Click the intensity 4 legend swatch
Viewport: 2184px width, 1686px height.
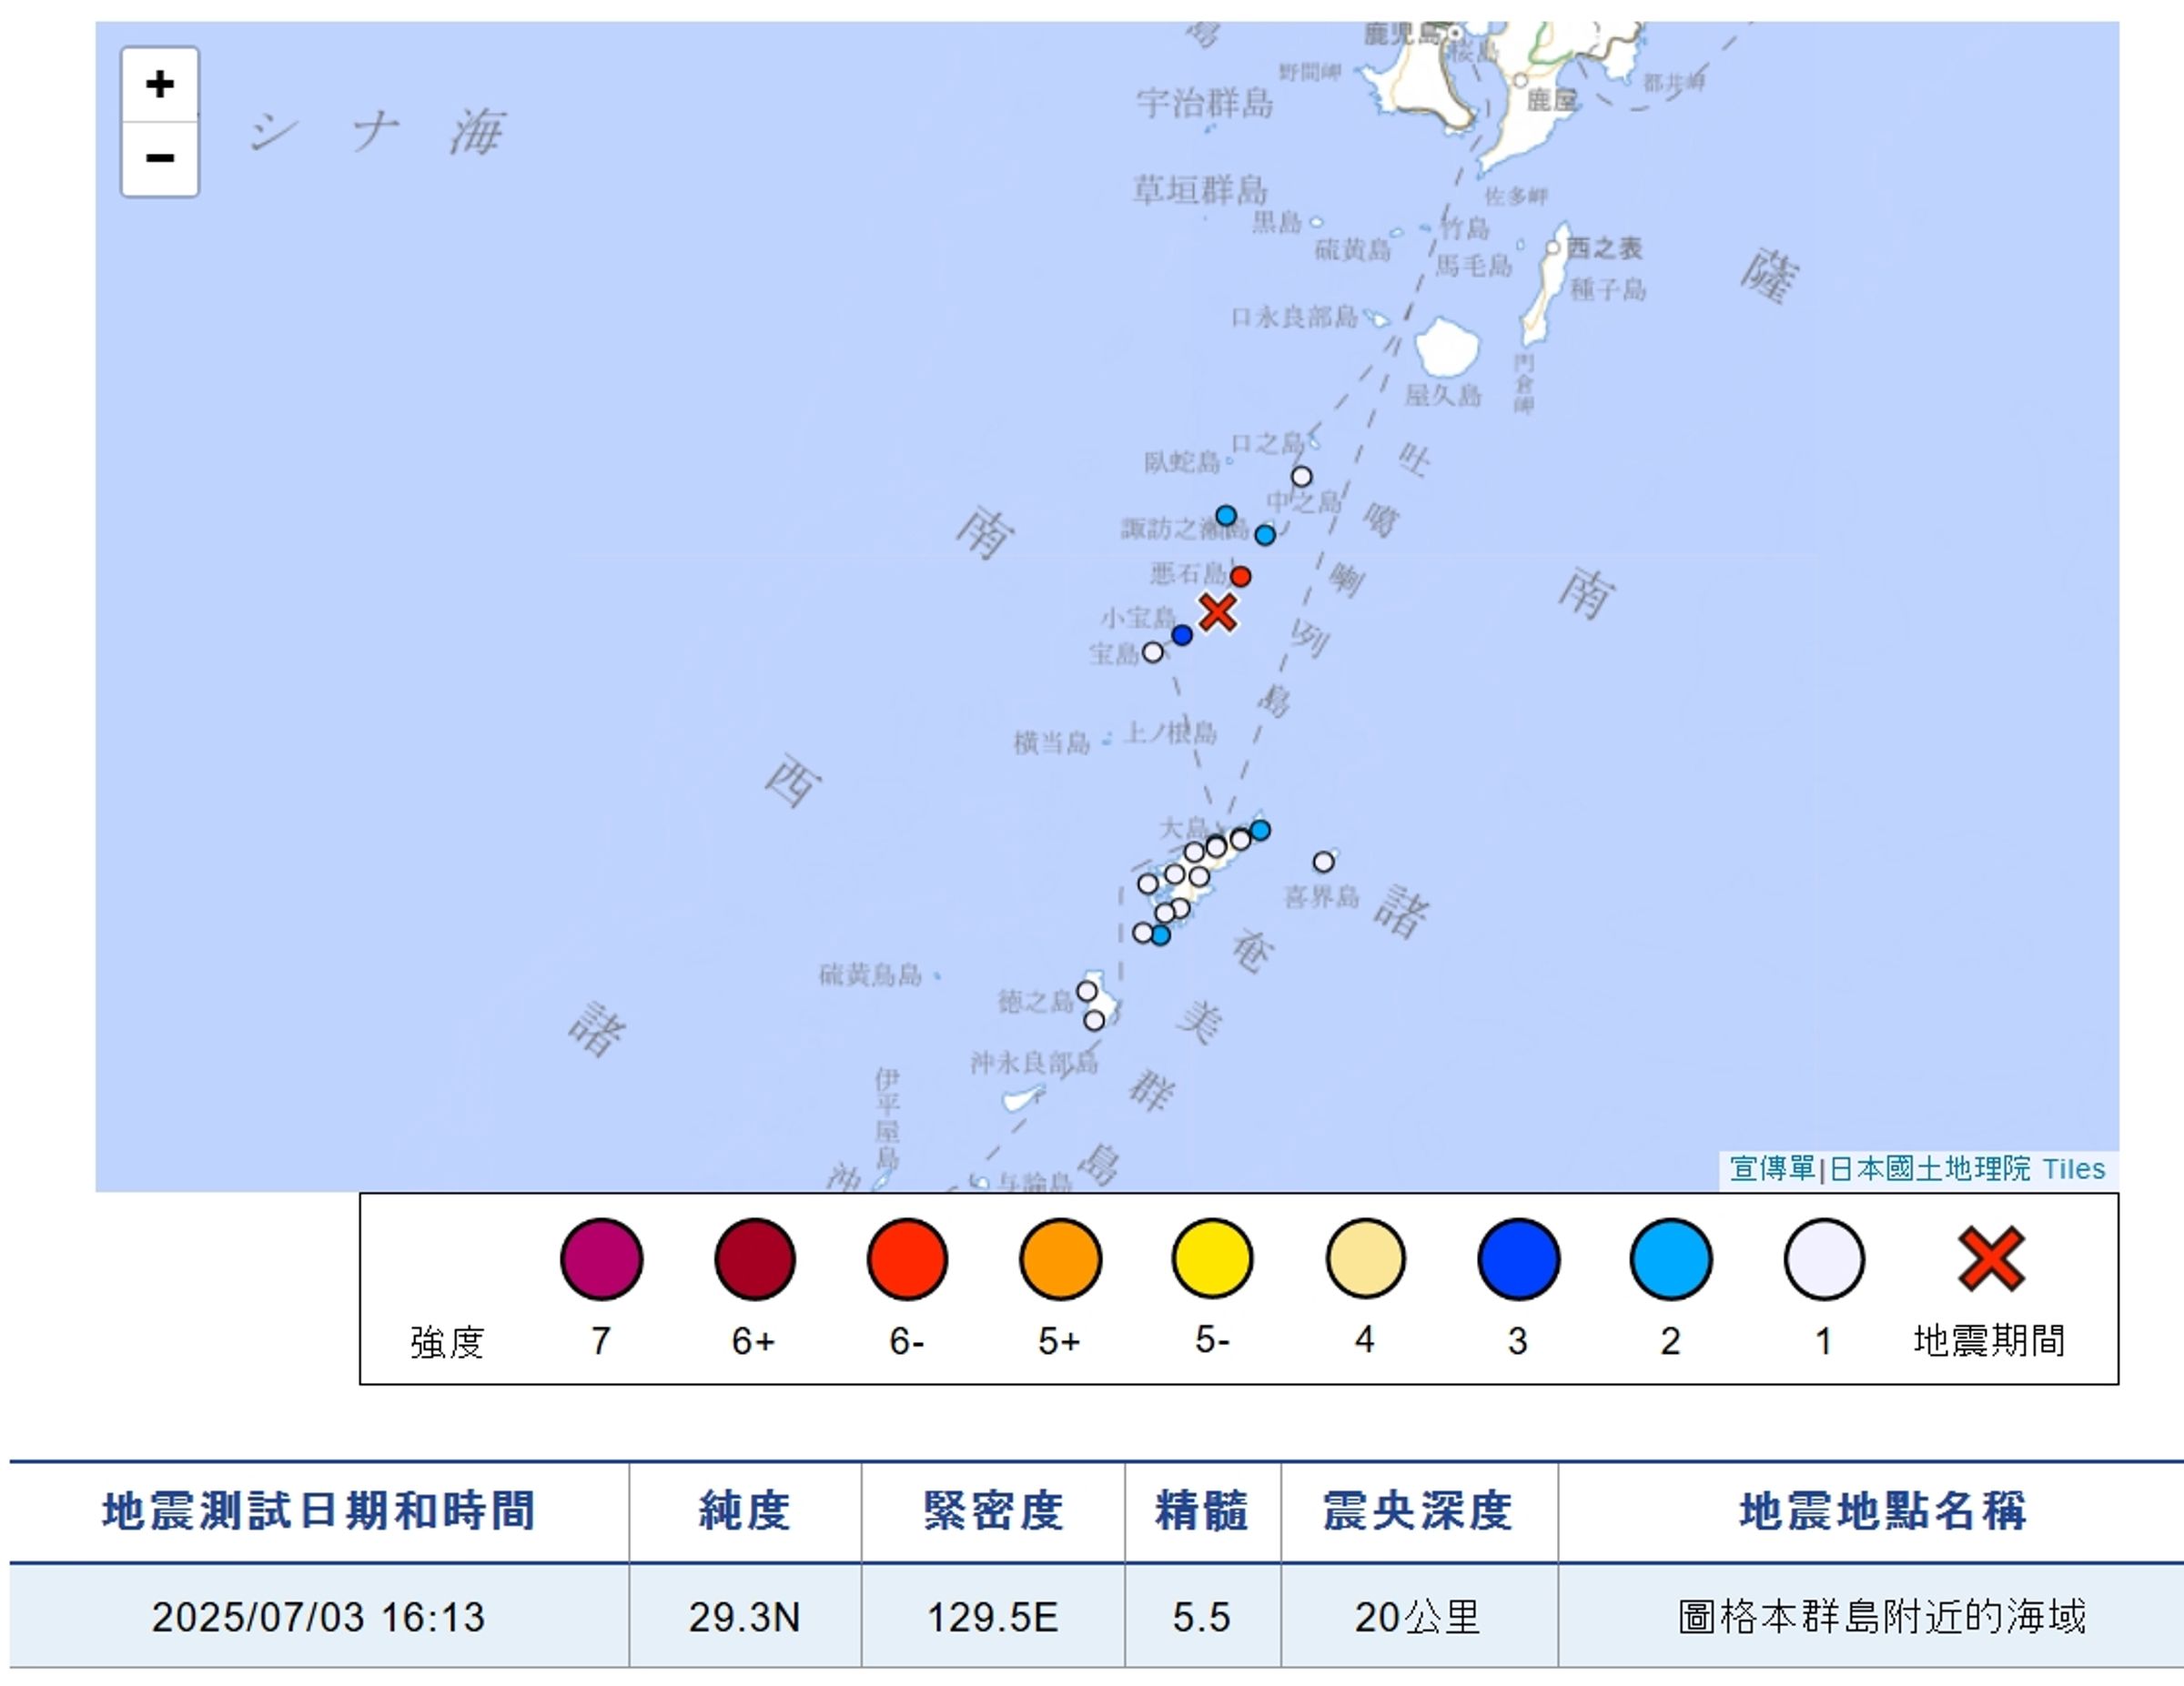tap(1365, 1259)
